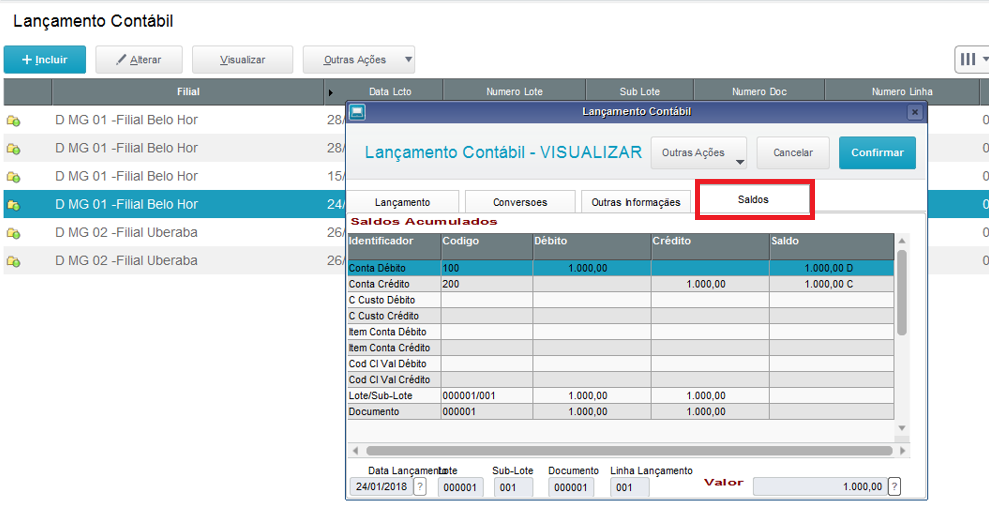This screenshot has height=531, width=989.
Task: Open dialog Outras Ações dropdown
Action: coord(699,153)
